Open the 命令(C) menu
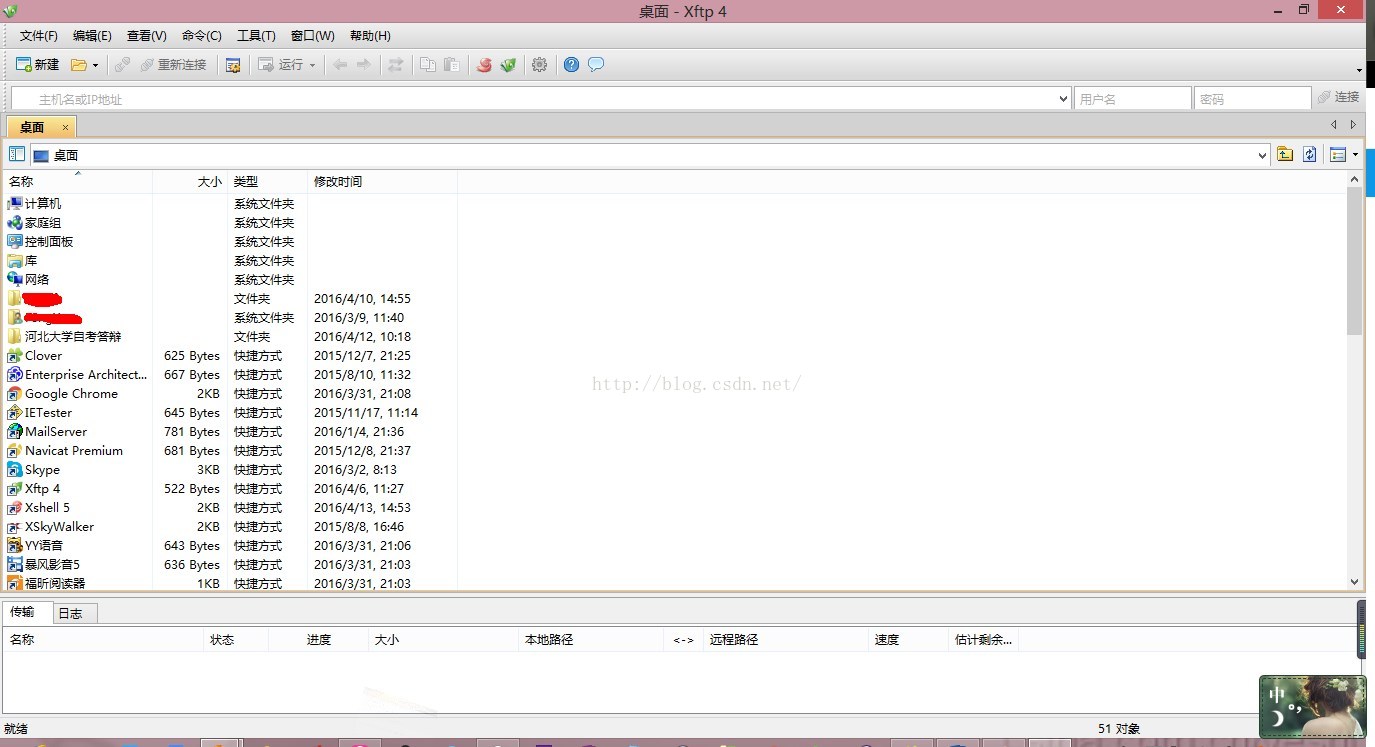Screen dimensions: 1375x747 tap(202, 36)
